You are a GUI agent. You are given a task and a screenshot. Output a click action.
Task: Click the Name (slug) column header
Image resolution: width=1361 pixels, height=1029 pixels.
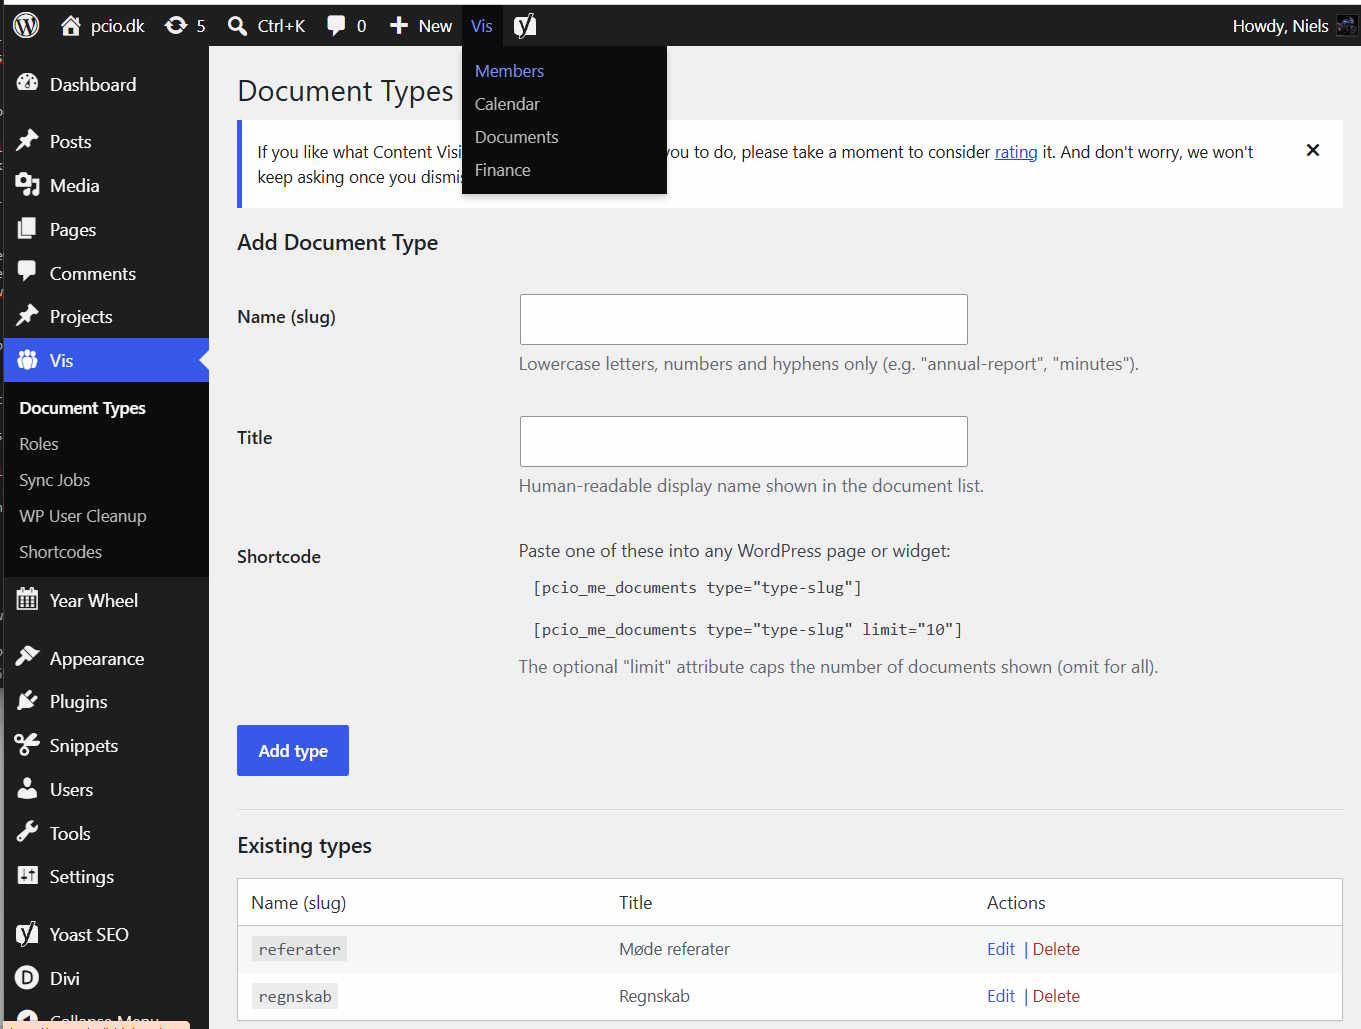pos(298,902)
